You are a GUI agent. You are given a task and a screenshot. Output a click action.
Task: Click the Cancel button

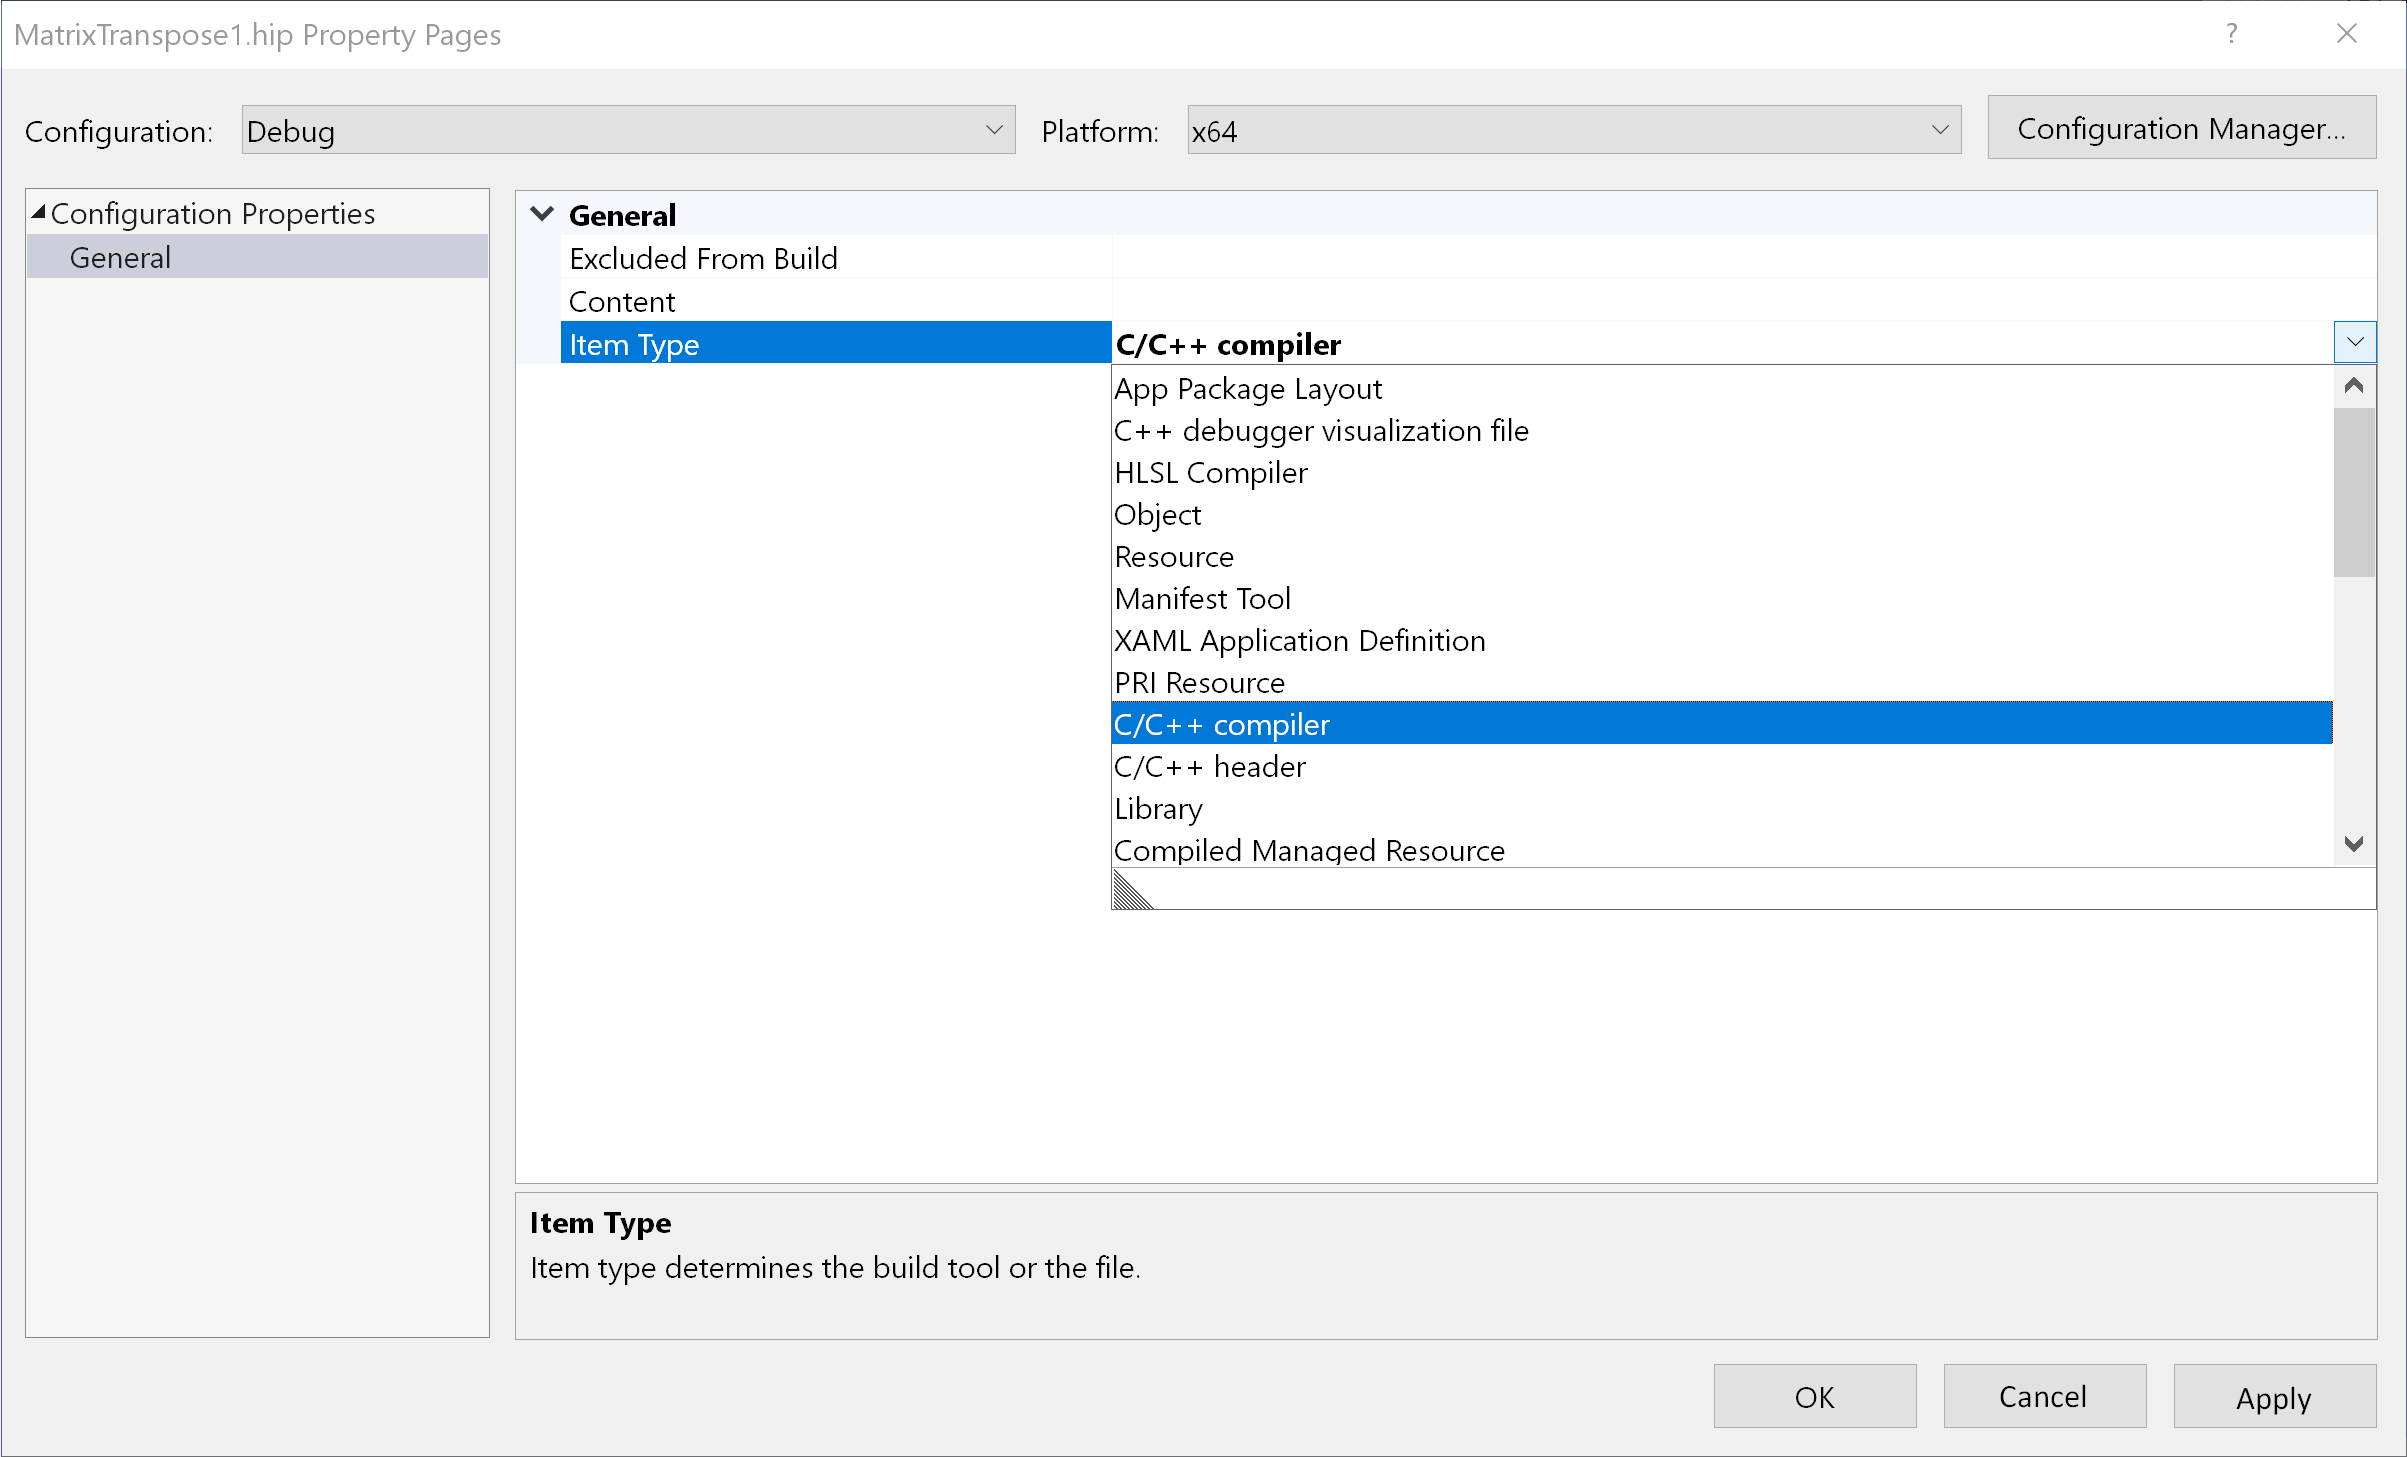[2043, 1396]
